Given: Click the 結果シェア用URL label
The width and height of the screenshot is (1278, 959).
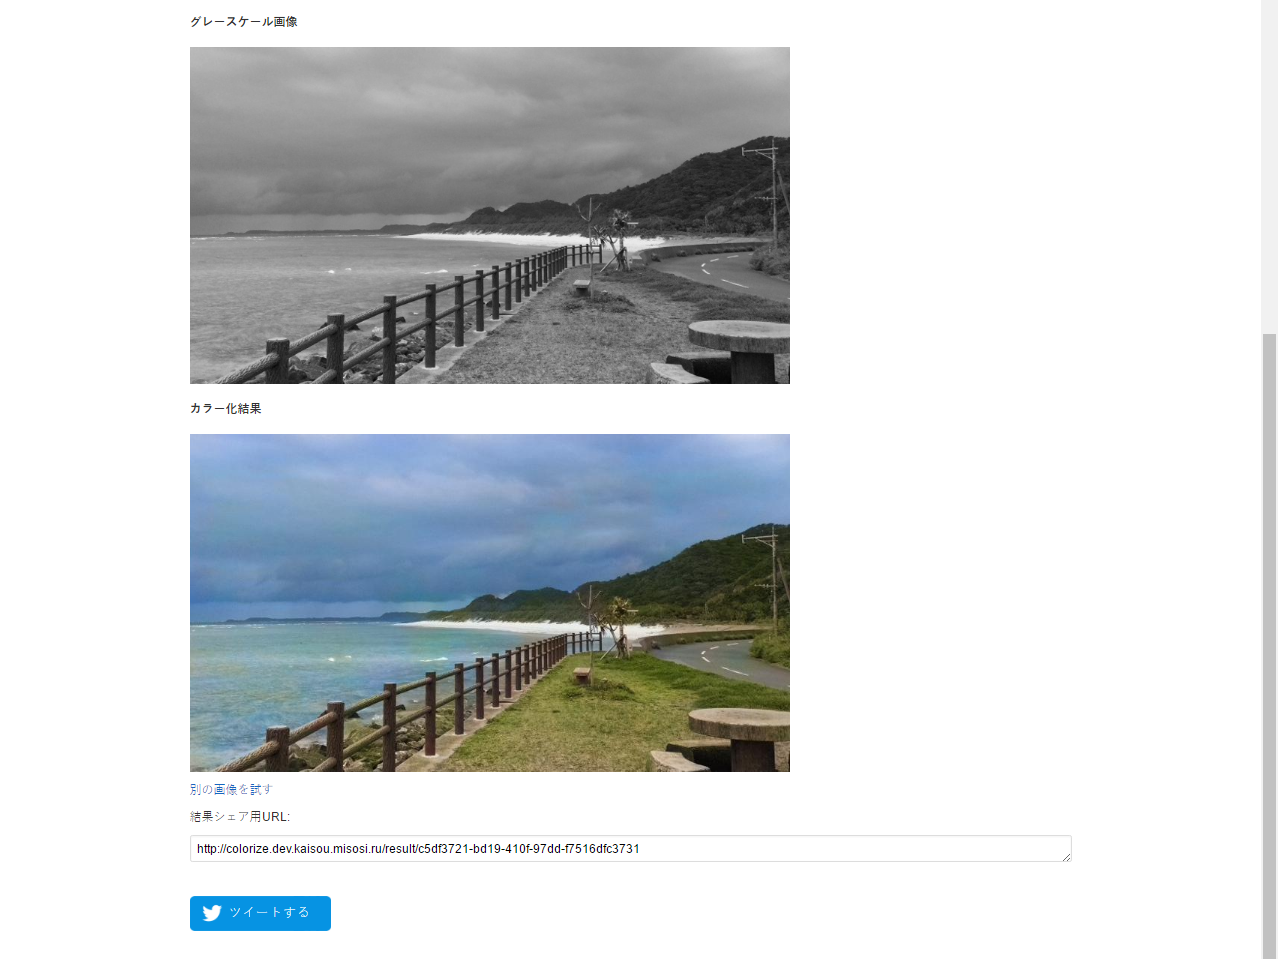Looking at the screenshot, I should pos(240,817).
